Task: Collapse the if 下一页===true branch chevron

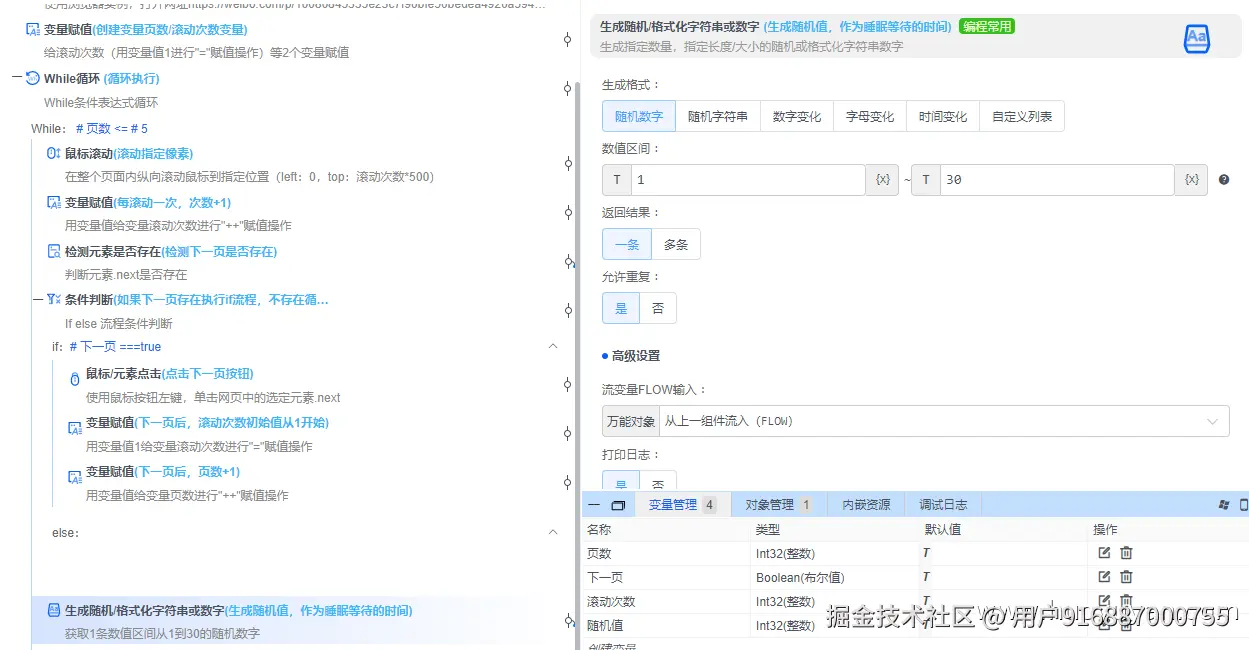Action: [x=553, y=346]
